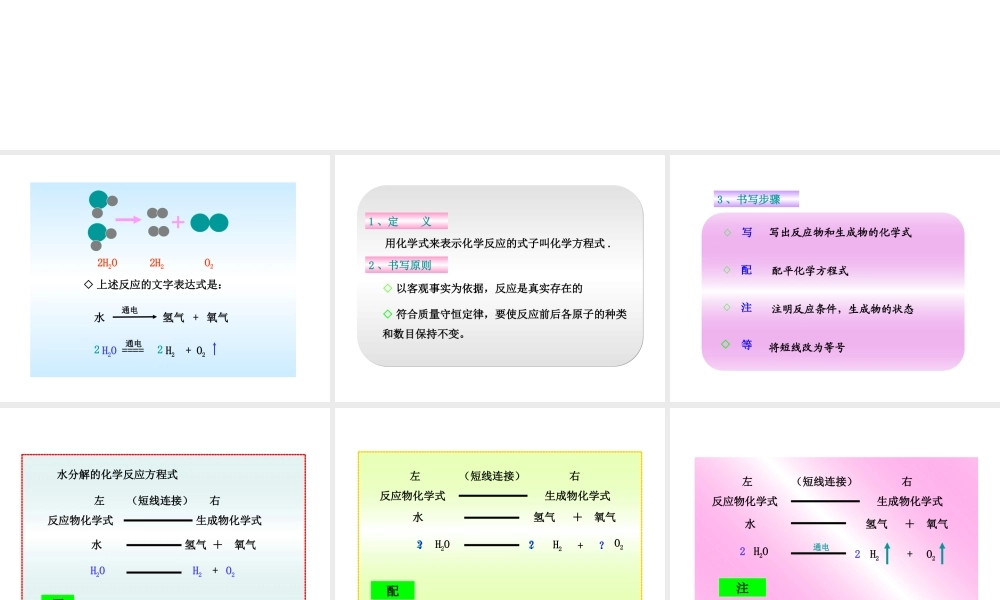The image size is (1000, 600).
Task: Click the upward arrow beside O₂ in the equation
Action: click(x=214, y=349)
